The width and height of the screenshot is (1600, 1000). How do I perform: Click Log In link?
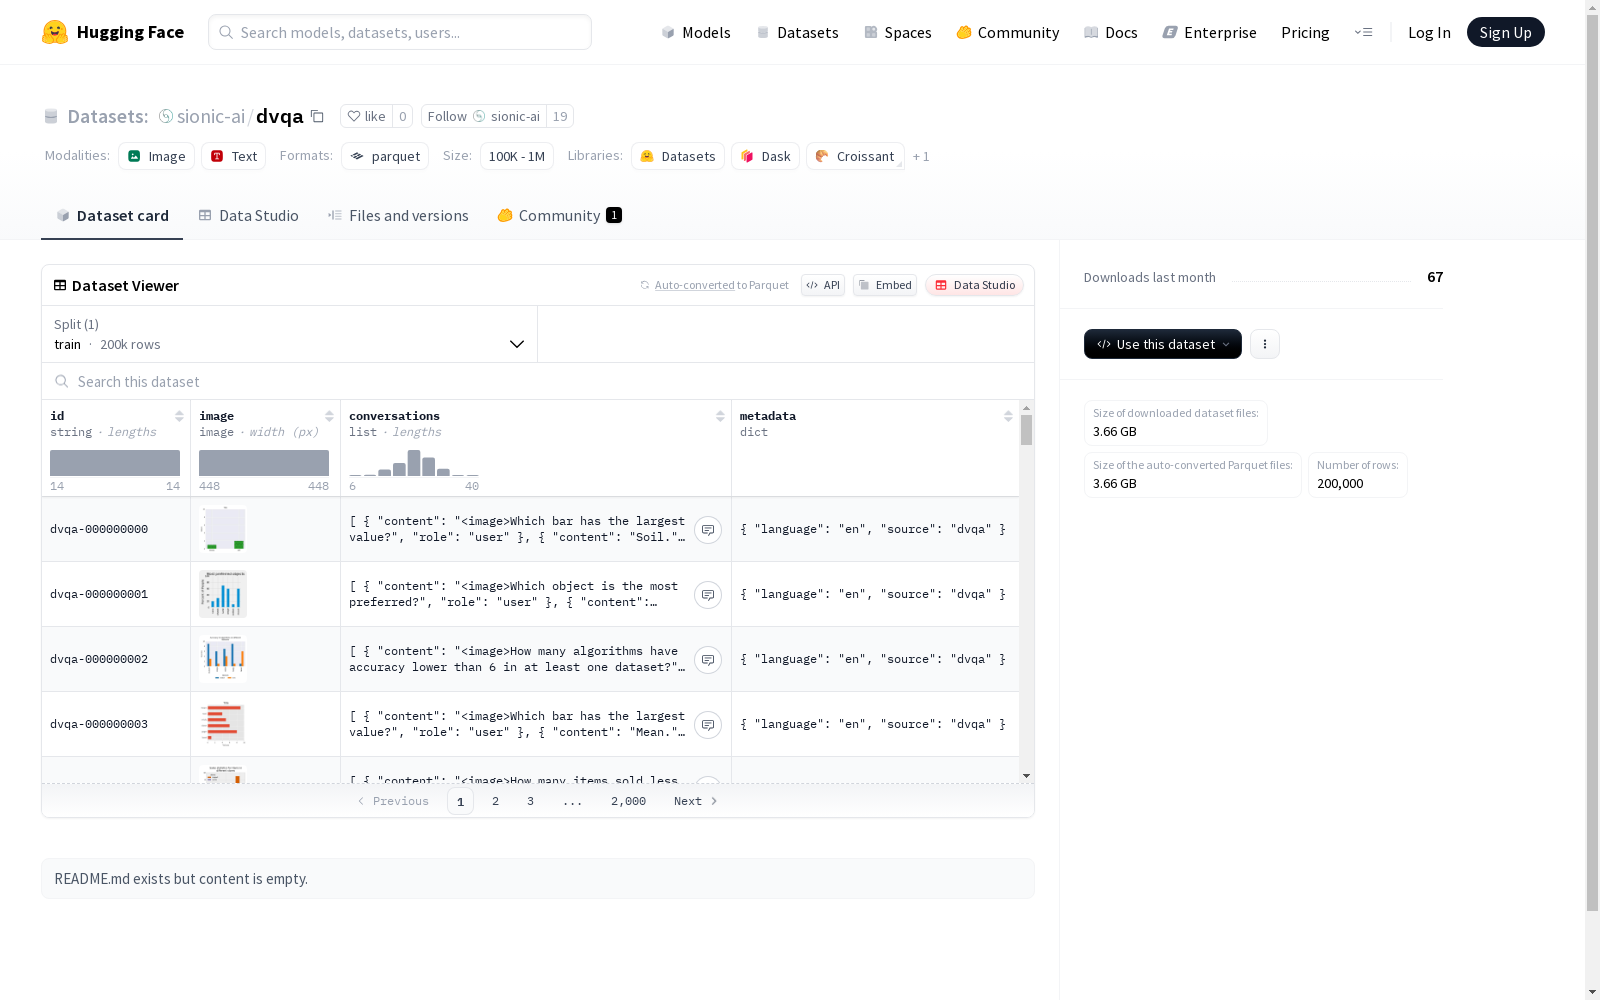tap(1429, 32)
